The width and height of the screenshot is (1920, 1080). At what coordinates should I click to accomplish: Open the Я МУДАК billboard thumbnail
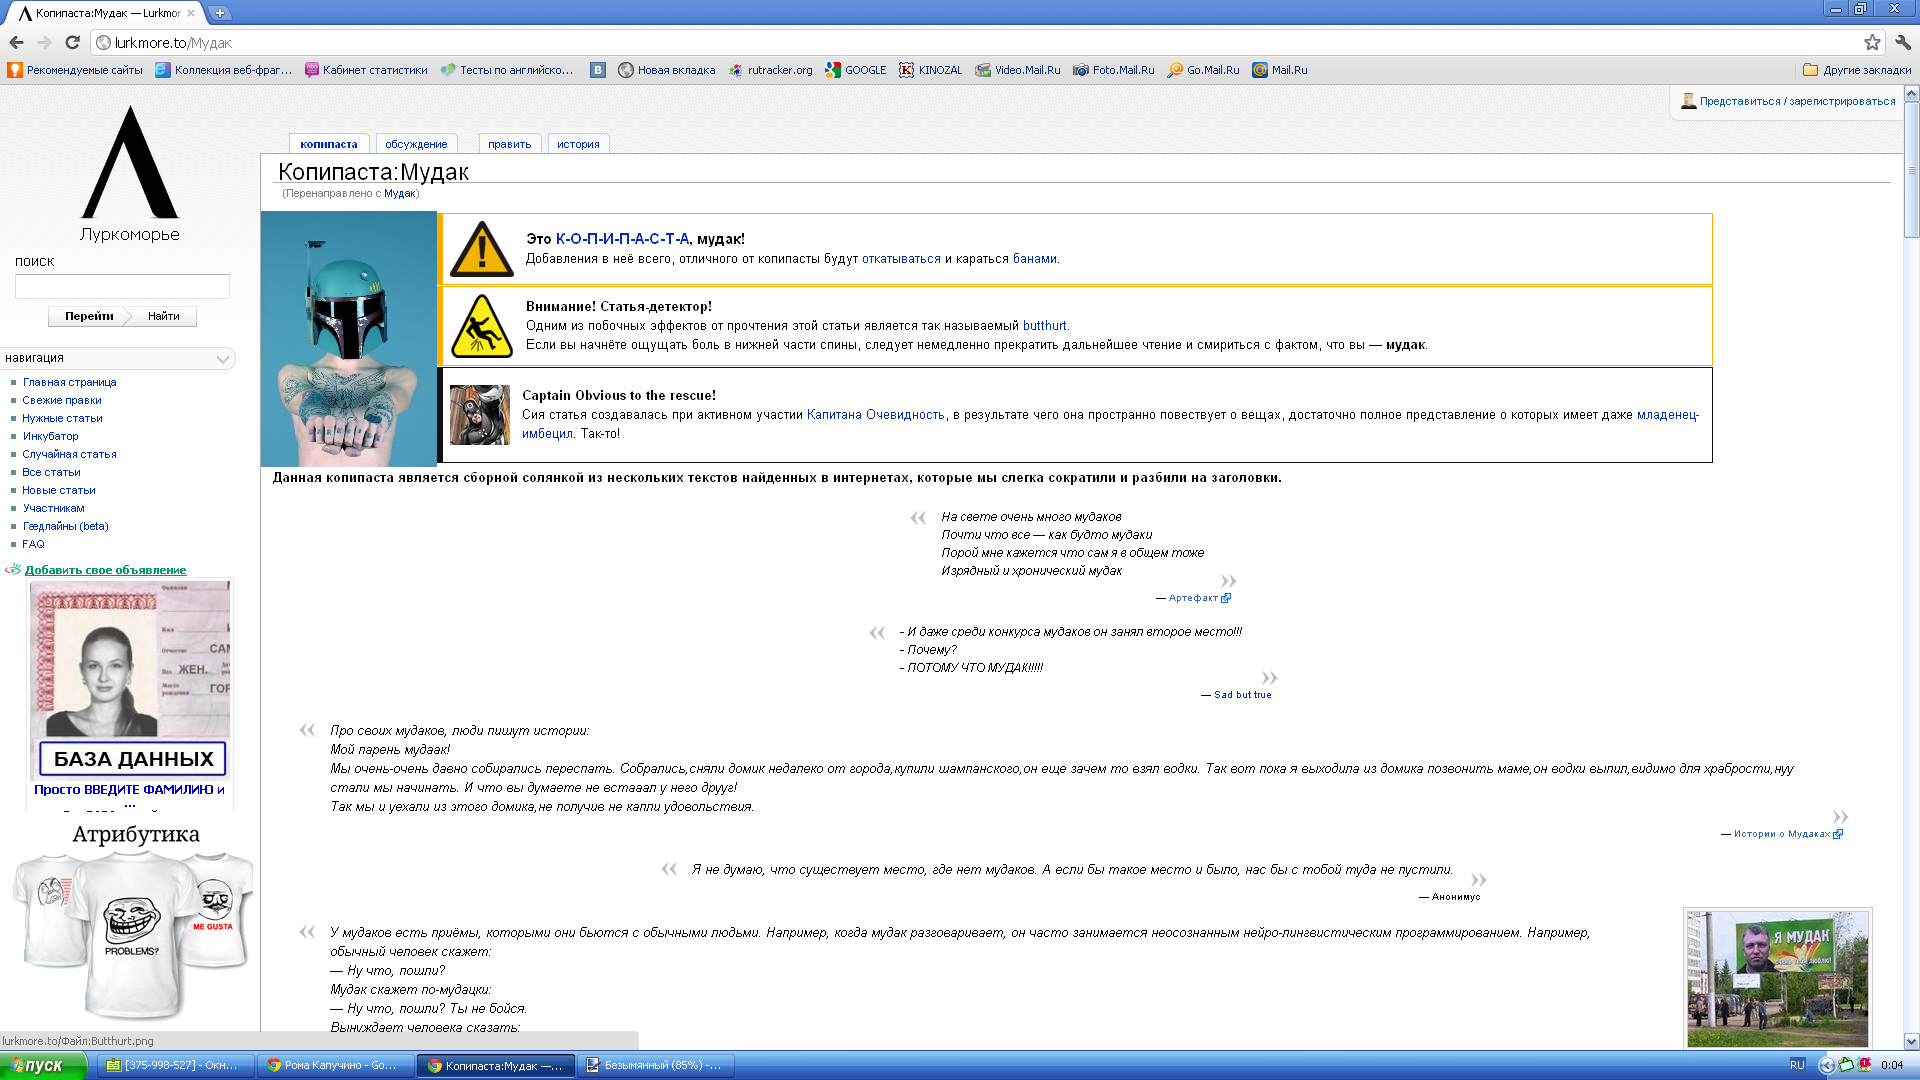(x=1777, y=978)
